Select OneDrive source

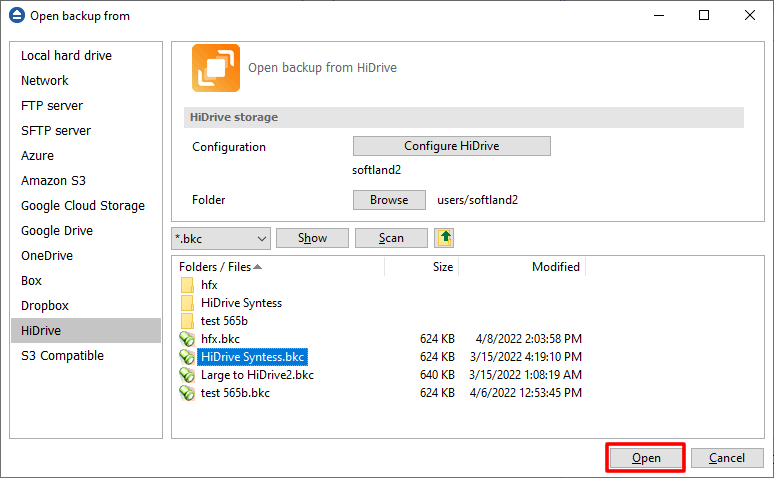pos(86,255)
